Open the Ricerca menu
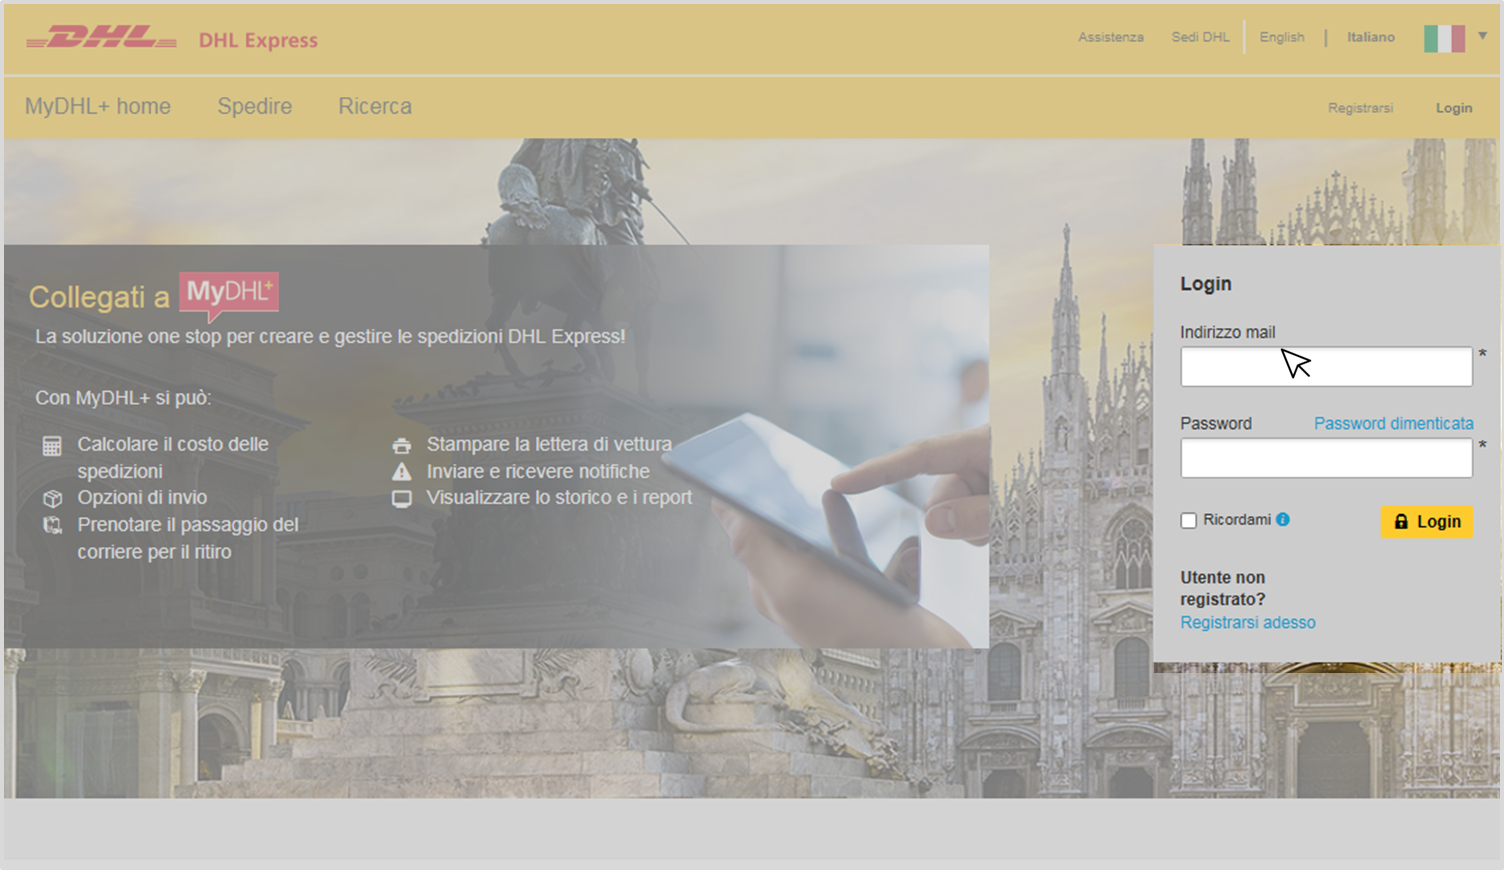Screen dimensions: 1504x870 coord(375,106)
